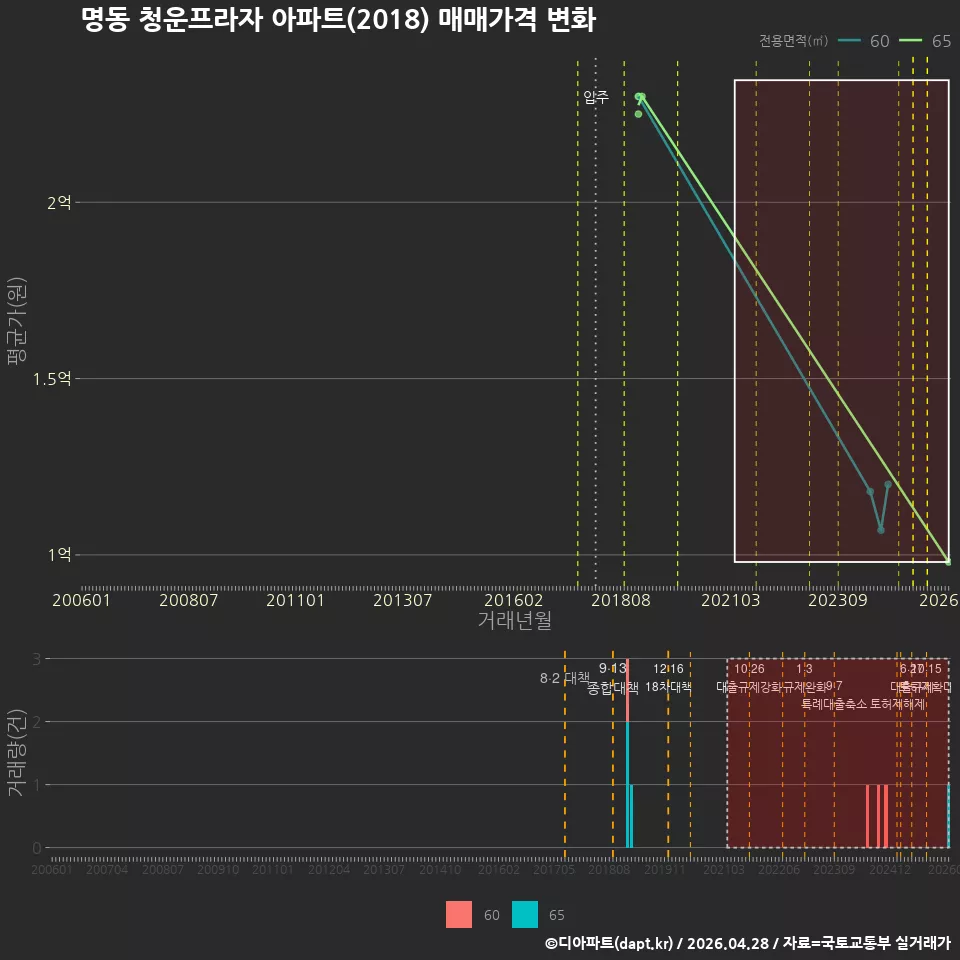Screen dimensions: 960x960
Task: Click the lower green data point below the 2018 peak
Action: 639,114
